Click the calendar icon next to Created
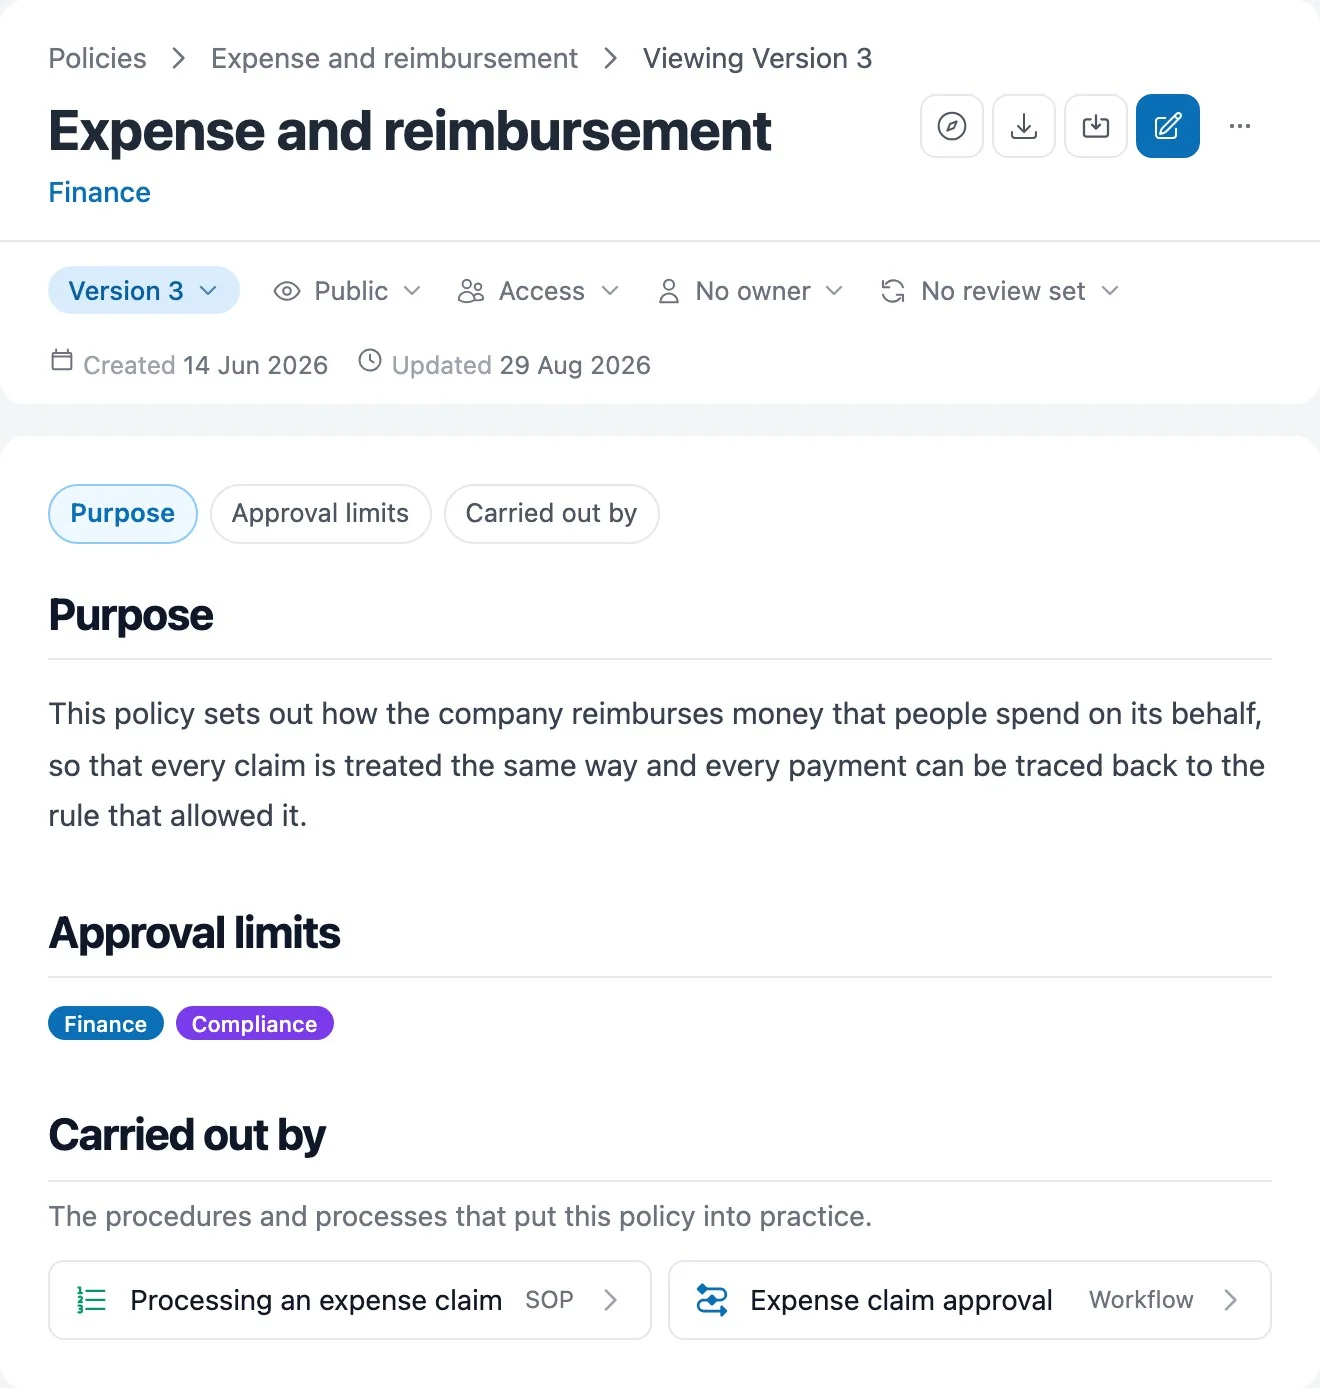Screen dimensions: 1320x1388 [x=62, y=360]
